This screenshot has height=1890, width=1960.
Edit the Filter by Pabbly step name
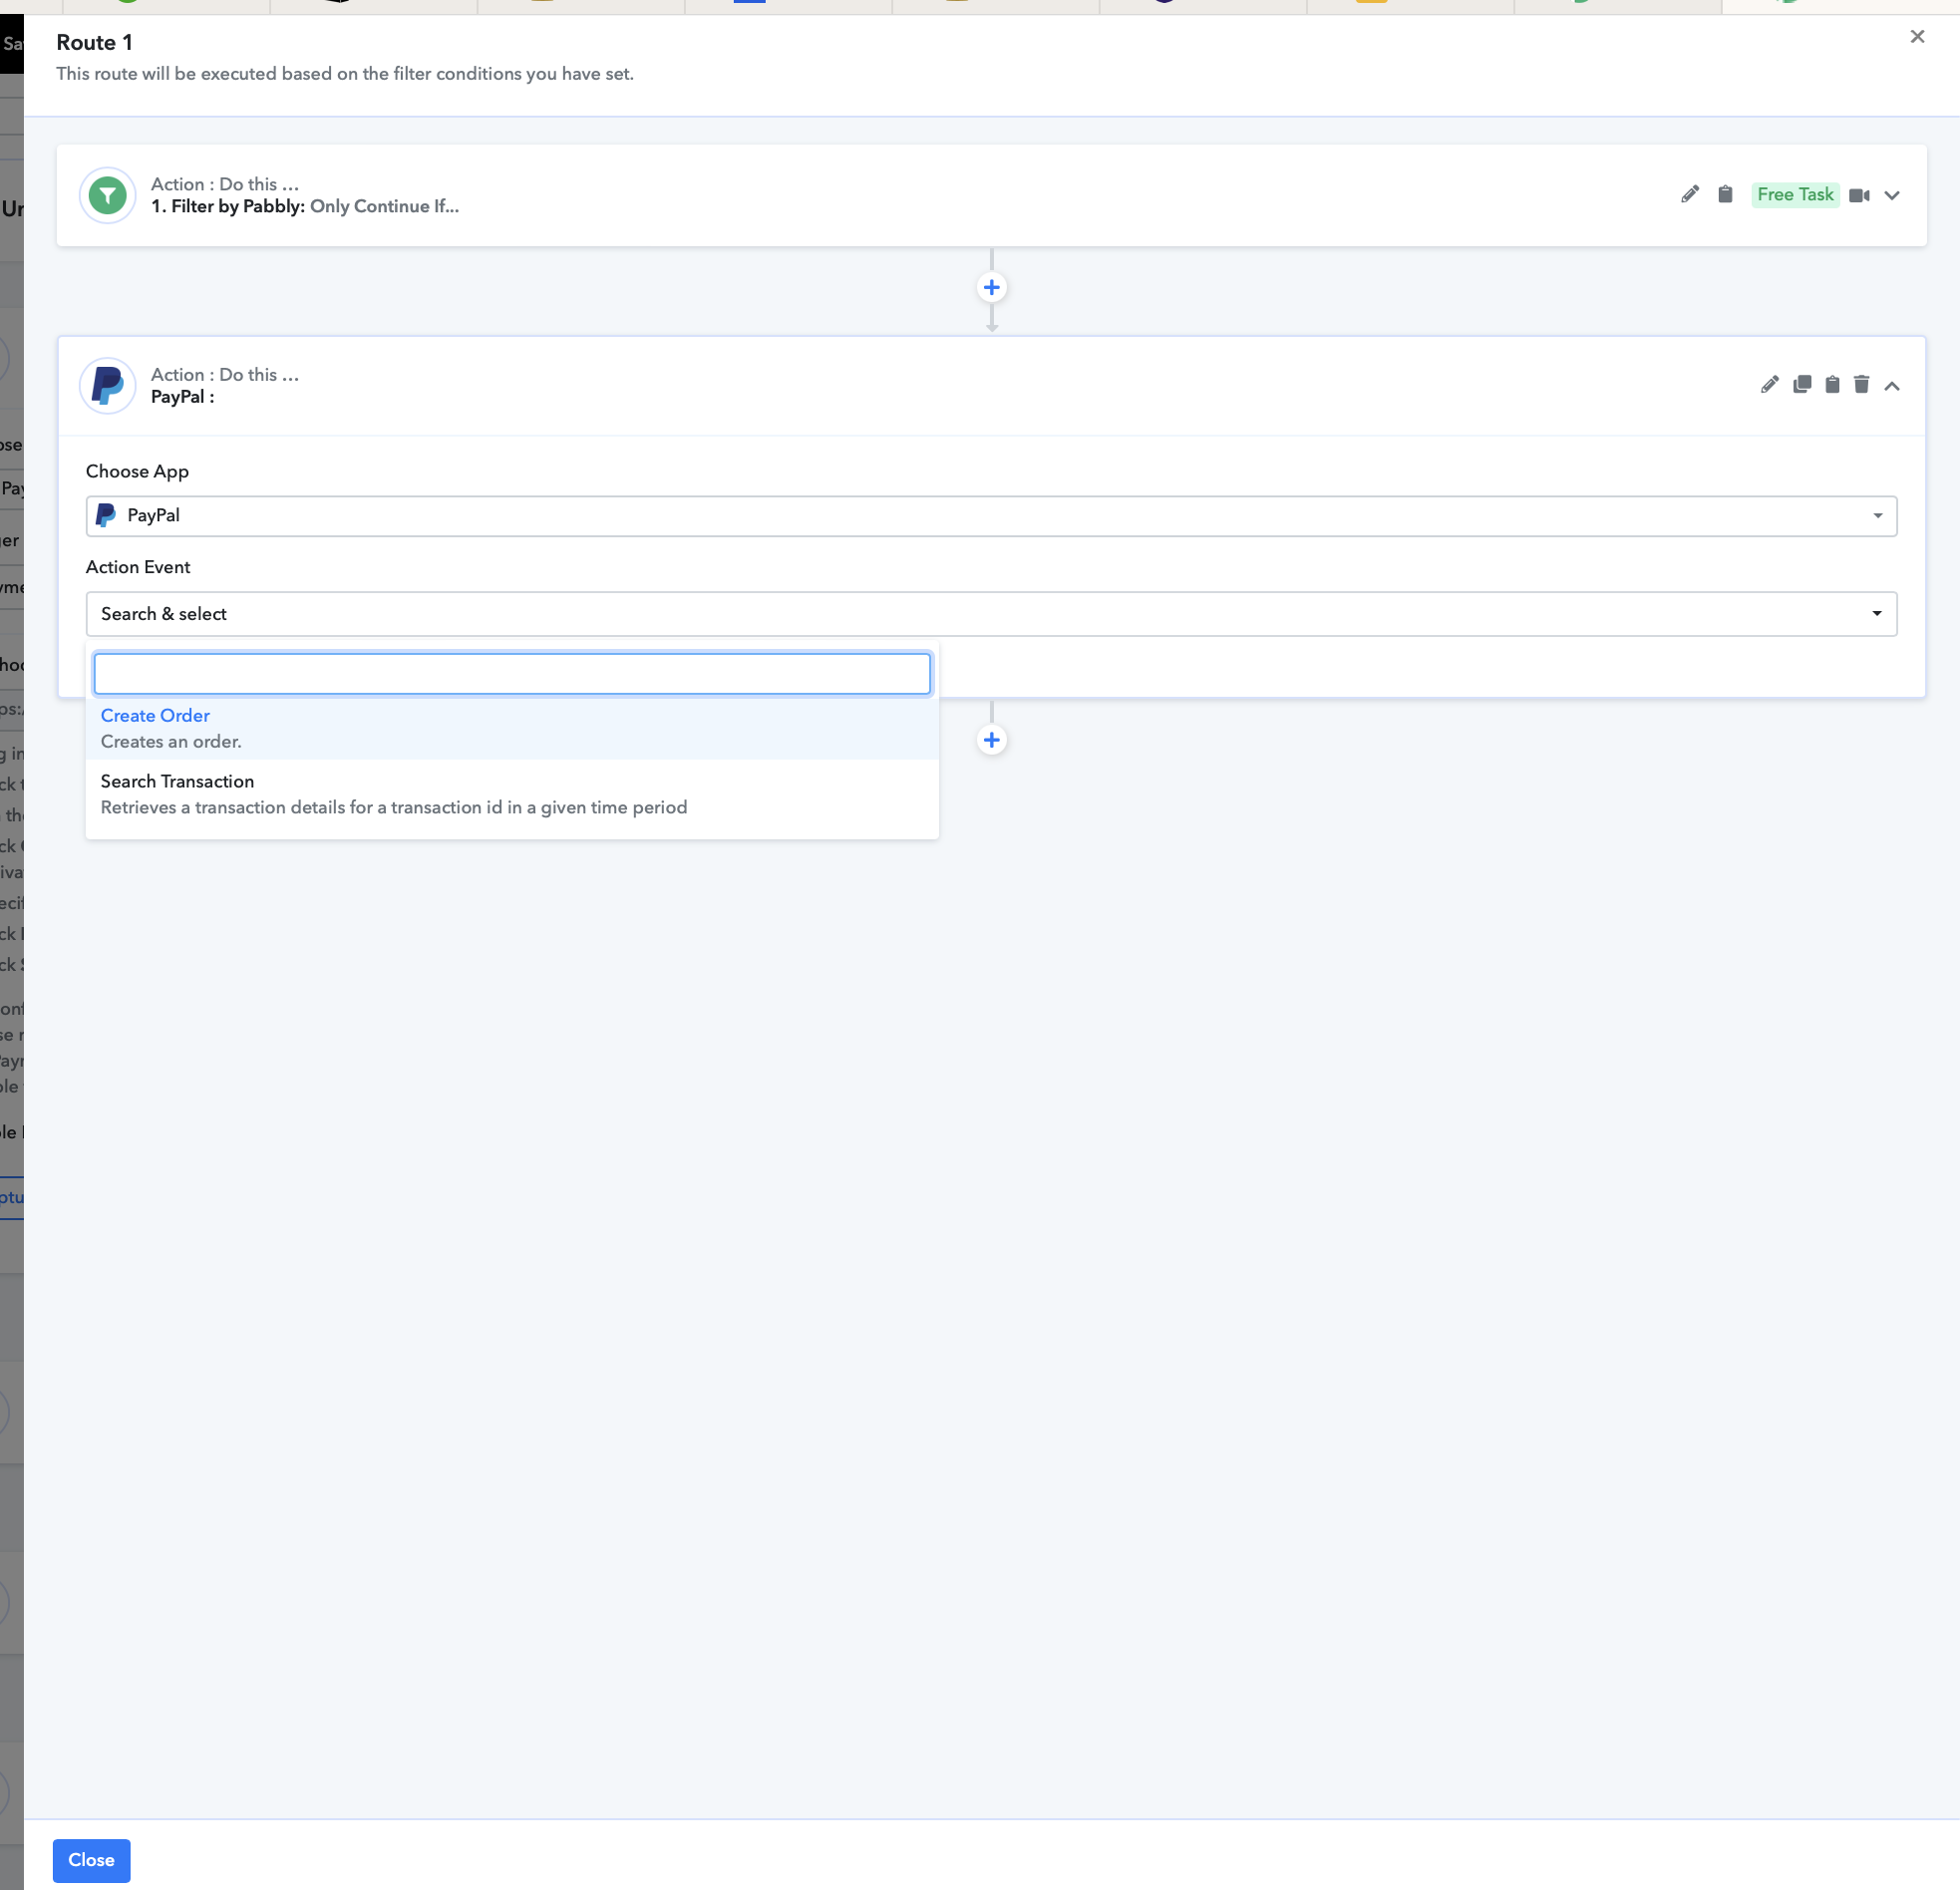coord(1690,194)
